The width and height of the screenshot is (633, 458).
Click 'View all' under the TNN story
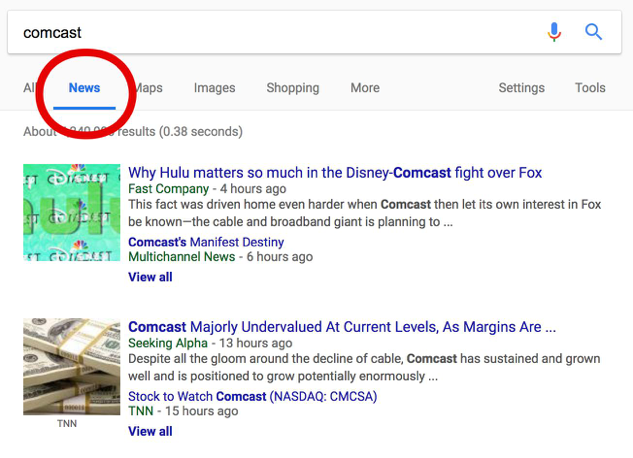(x=150, y=431)
